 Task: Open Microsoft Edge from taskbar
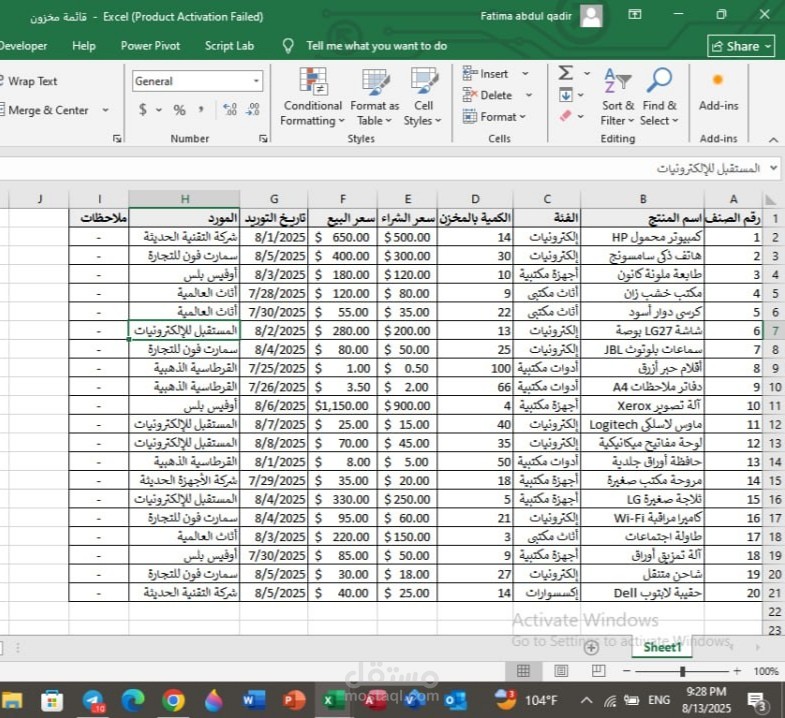pyautogui.click(x=133, y=700)
